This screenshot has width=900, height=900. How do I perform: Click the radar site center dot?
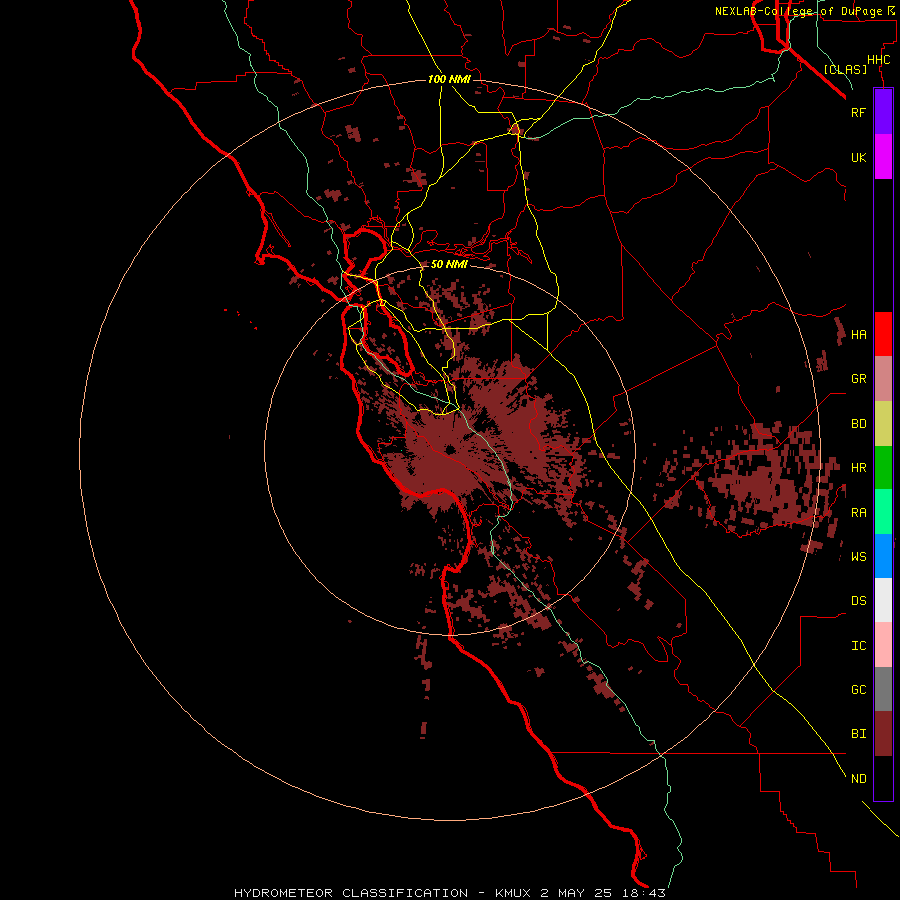click(x=449, y=449)
